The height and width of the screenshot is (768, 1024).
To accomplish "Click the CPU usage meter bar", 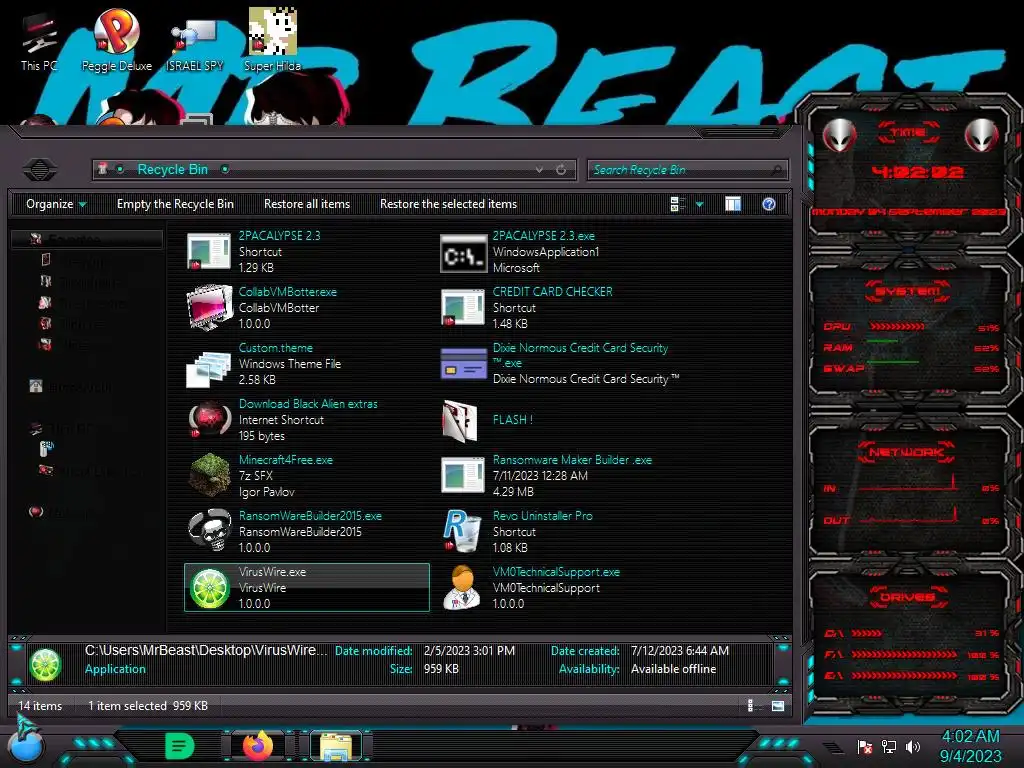I will pos(897,327).
